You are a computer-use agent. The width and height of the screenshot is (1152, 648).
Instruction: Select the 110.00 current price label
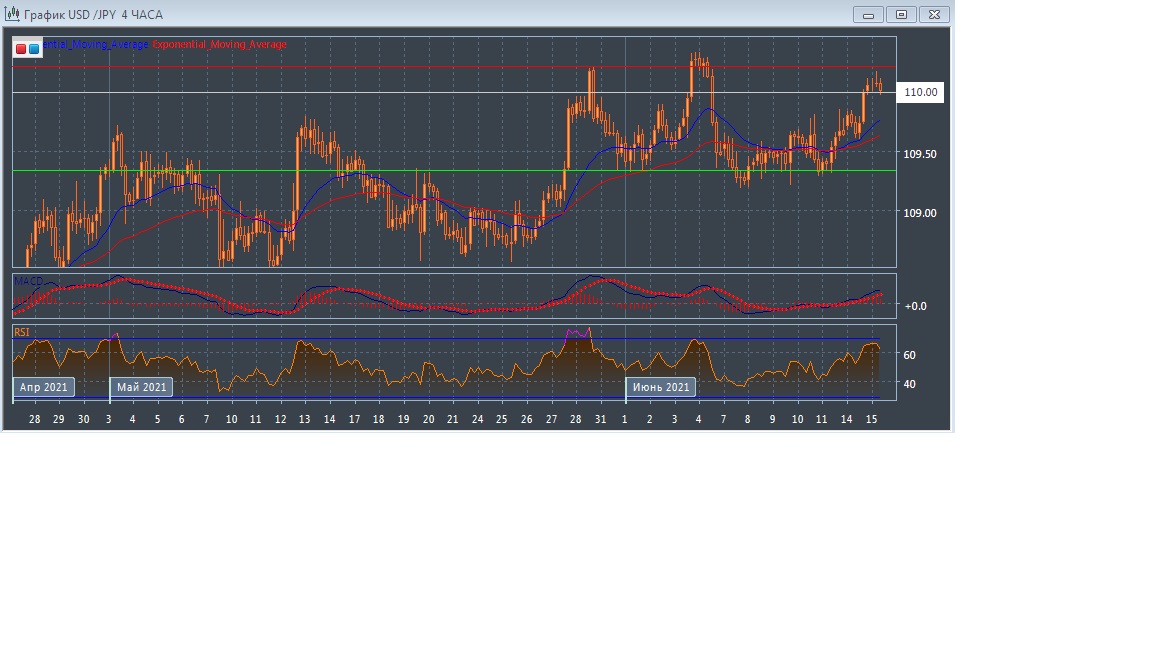pos(920,92)
